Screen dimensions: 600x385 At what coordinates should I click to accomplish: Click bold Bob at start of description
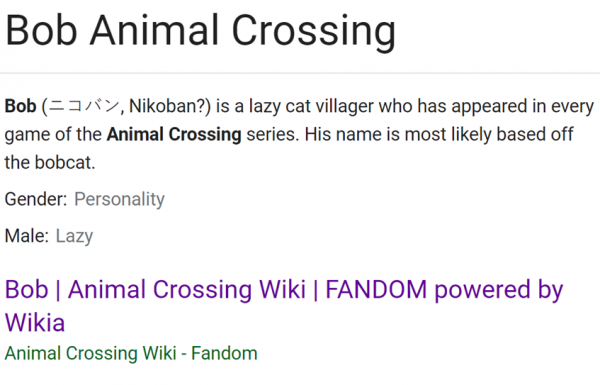pos(20,106)
